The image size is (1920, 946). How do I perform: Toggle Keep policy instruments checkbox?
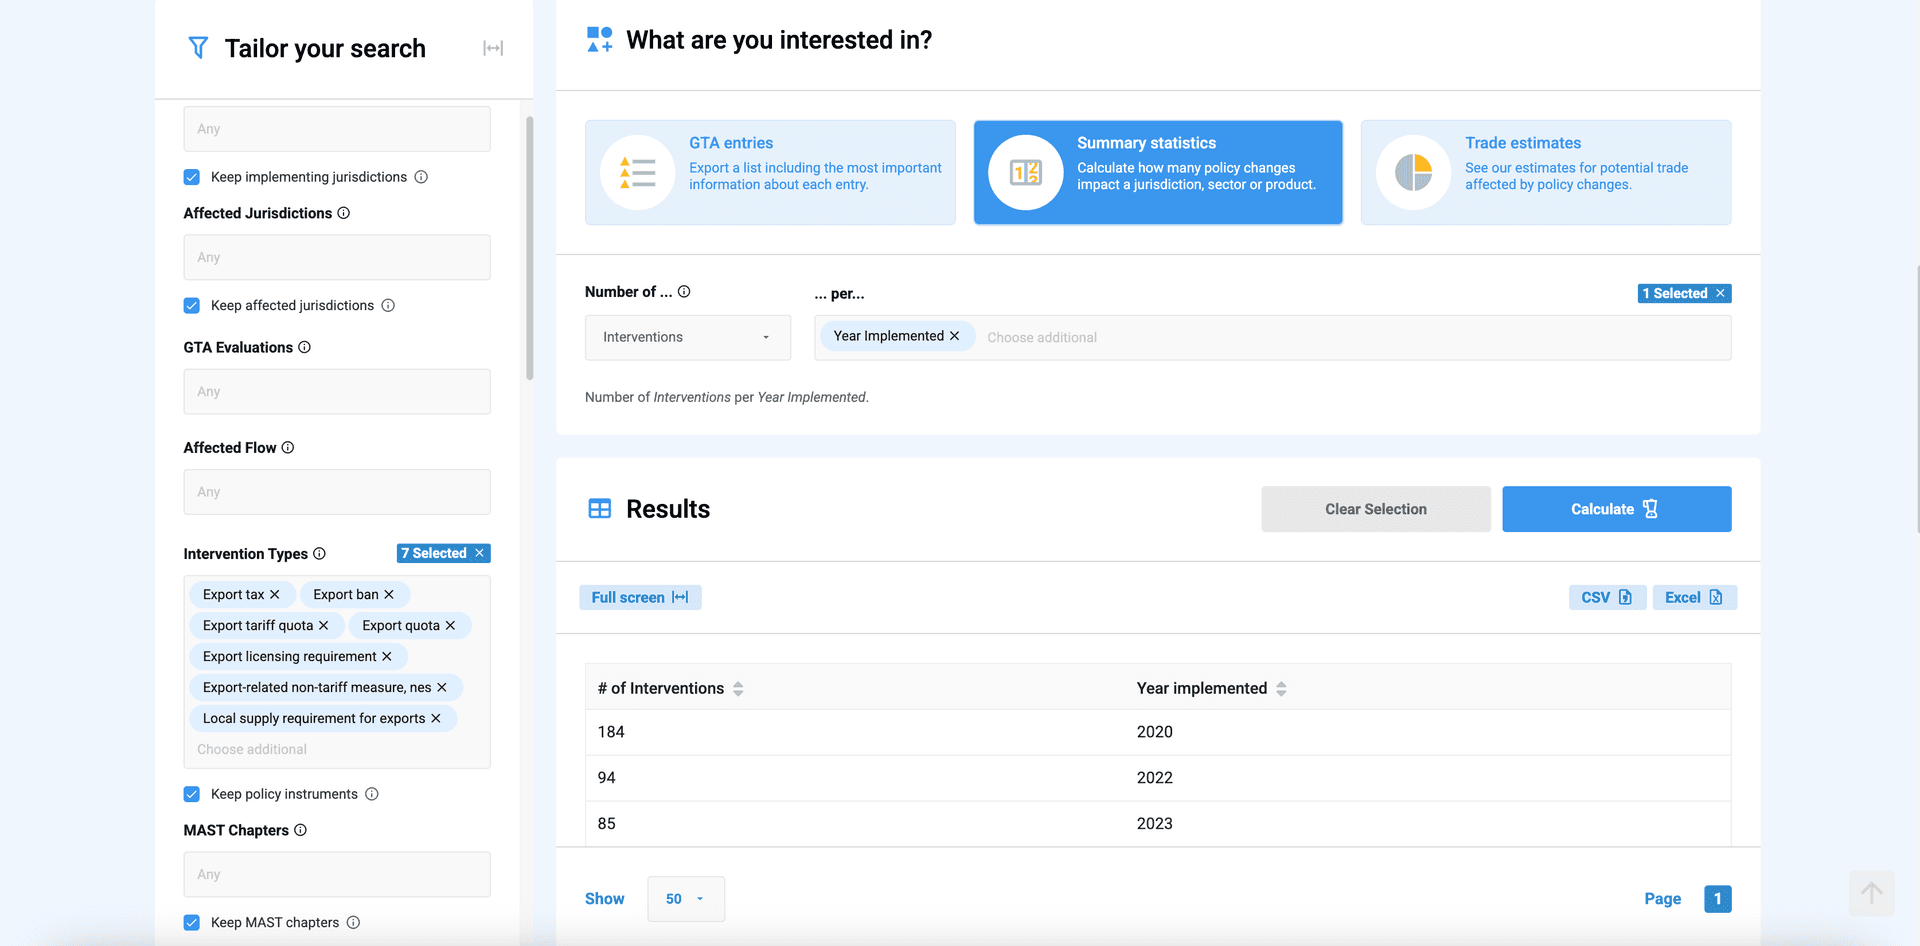[x=192, y=794]
